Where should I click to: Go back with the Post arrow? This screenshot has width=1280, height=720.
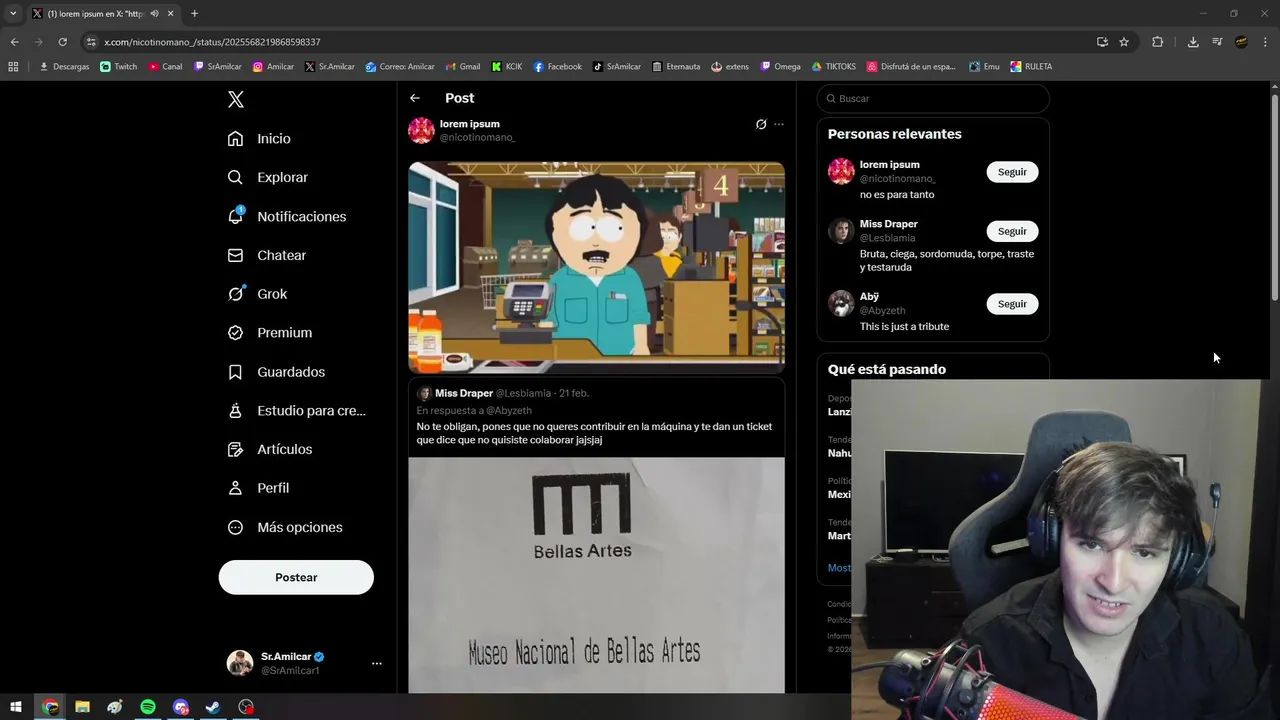pos(415,98)
